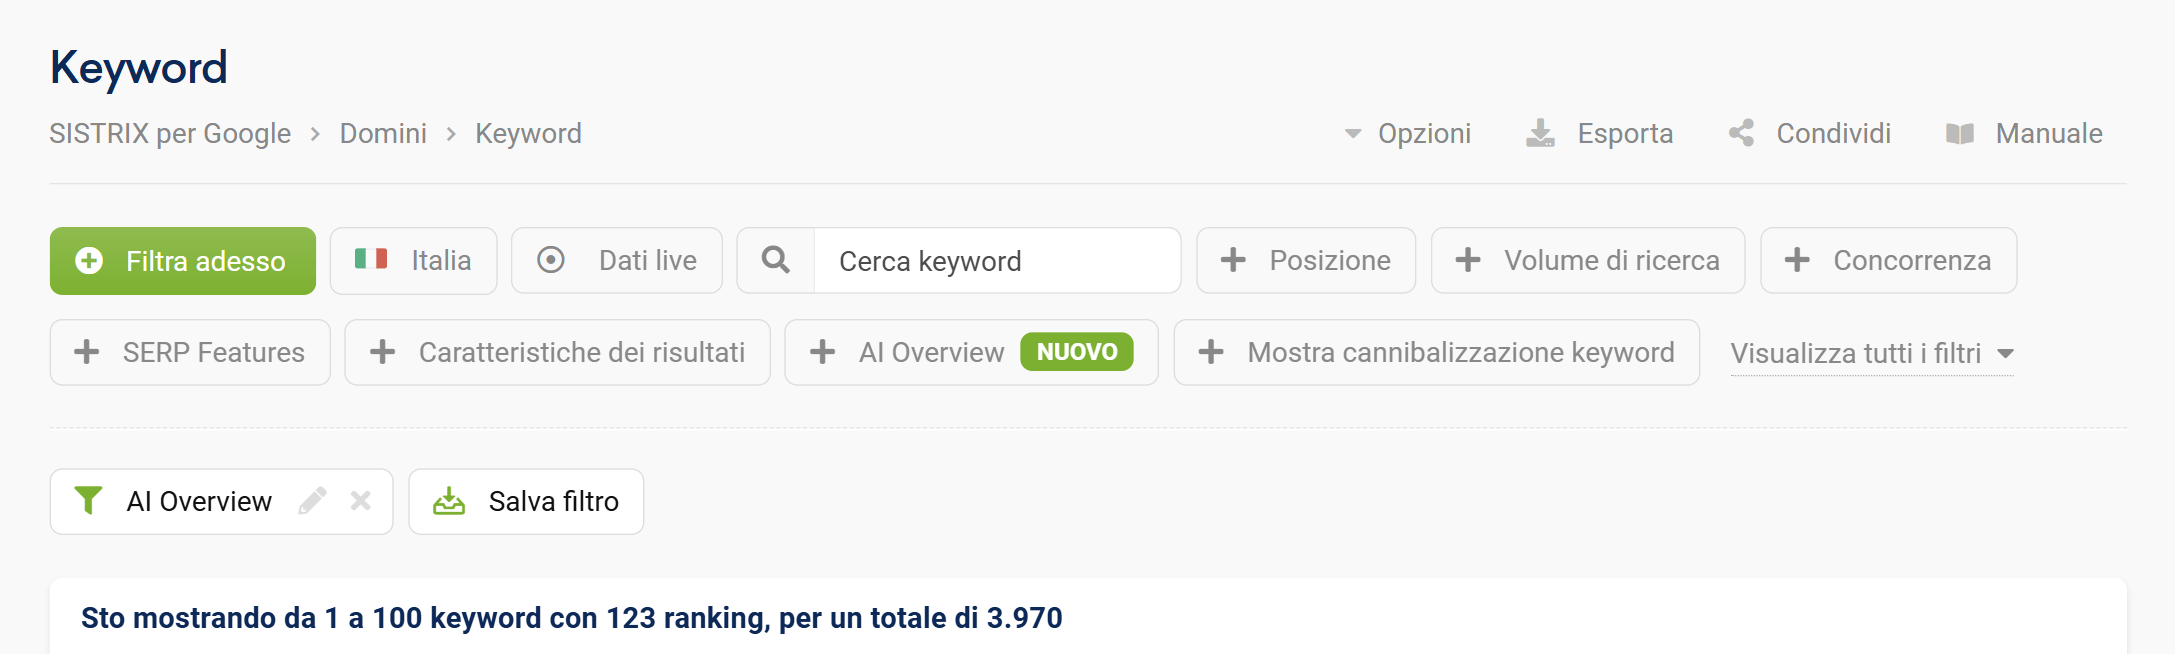Screen dimensions: 2175x654
Task: Click the green funnel icon on the filter chip
Action: 89,501
